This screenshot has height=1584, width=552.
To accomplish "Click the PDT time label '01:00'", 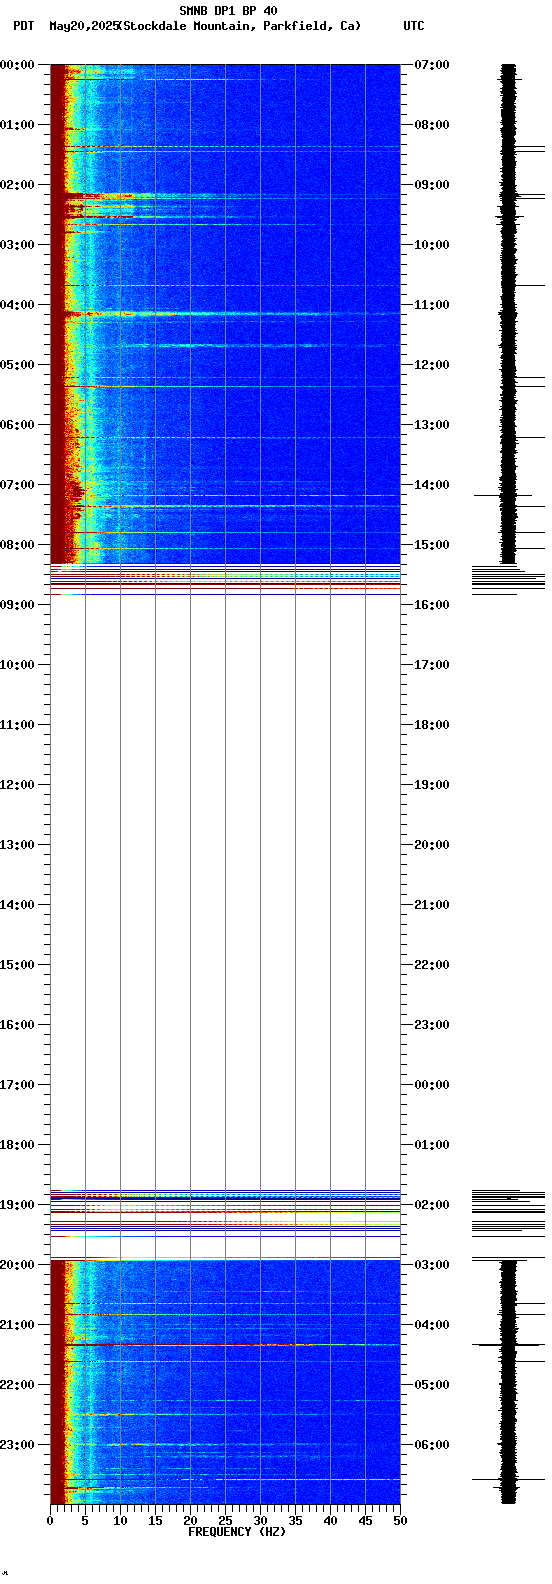I will [18, 124].
